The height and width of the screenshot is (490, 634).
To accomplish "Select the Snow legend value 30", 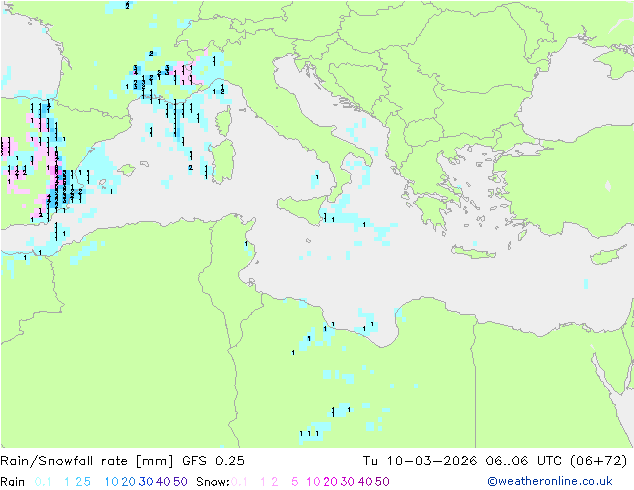I will 348,482.
